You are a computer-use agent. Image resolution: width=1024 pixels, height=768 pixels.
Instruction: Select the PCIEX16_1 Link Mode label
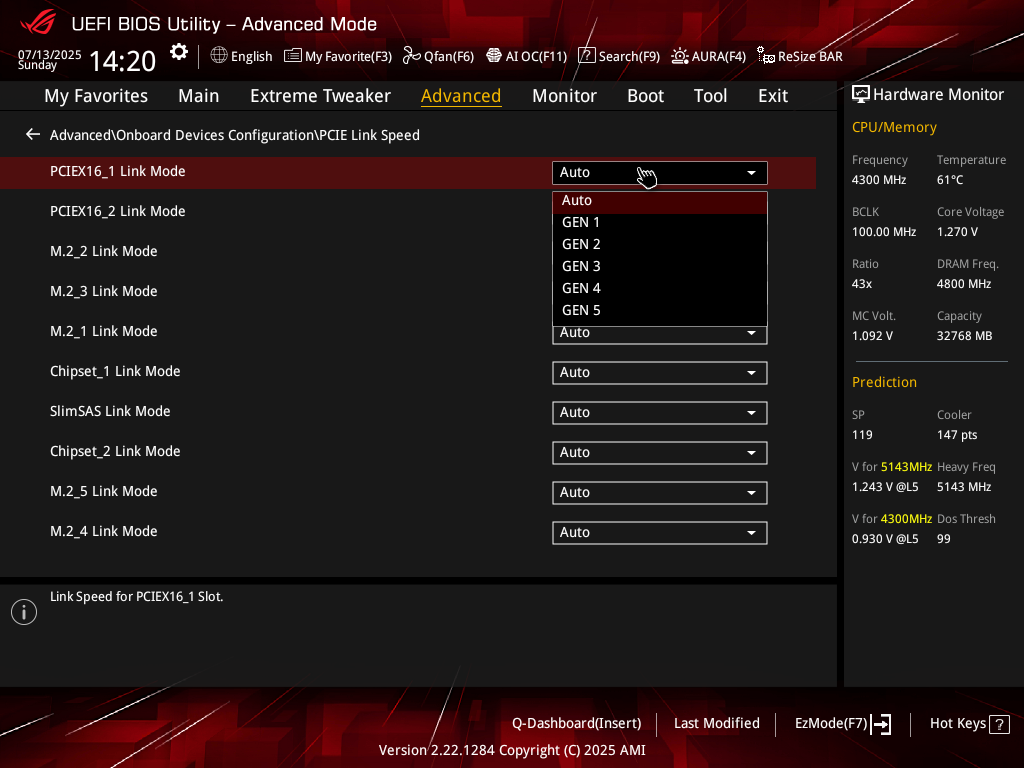click(x=118, y=172)
